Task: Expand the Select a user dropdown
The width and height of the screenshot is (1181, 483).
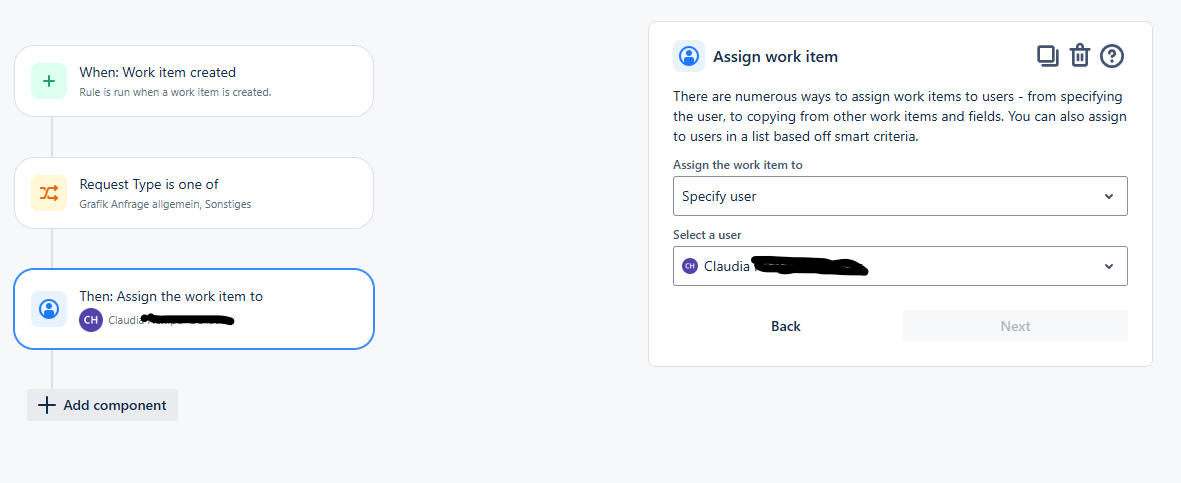Action: click(x=900, y=266)
